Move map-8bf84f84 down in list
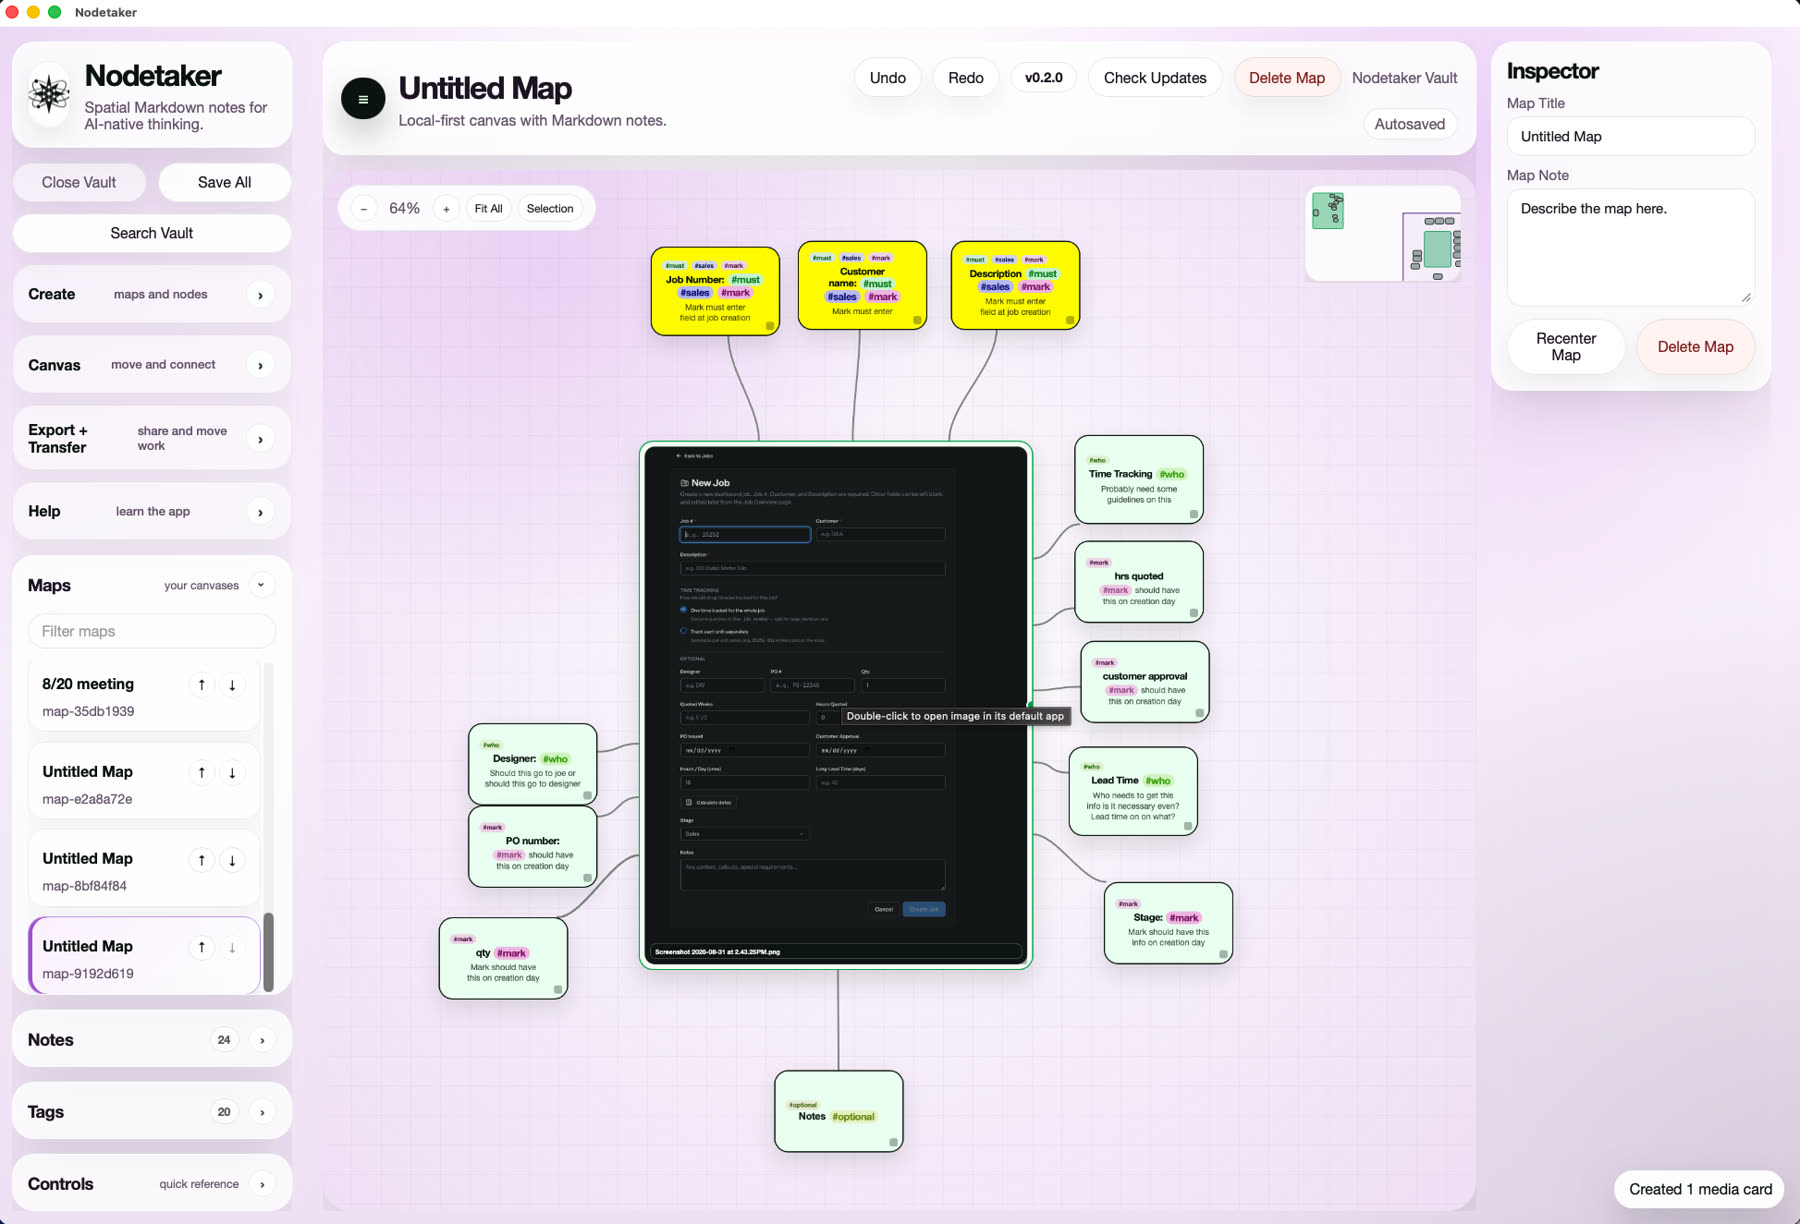The width and height of the screenshot is (1800, 1224). click(x=232, y=860)
